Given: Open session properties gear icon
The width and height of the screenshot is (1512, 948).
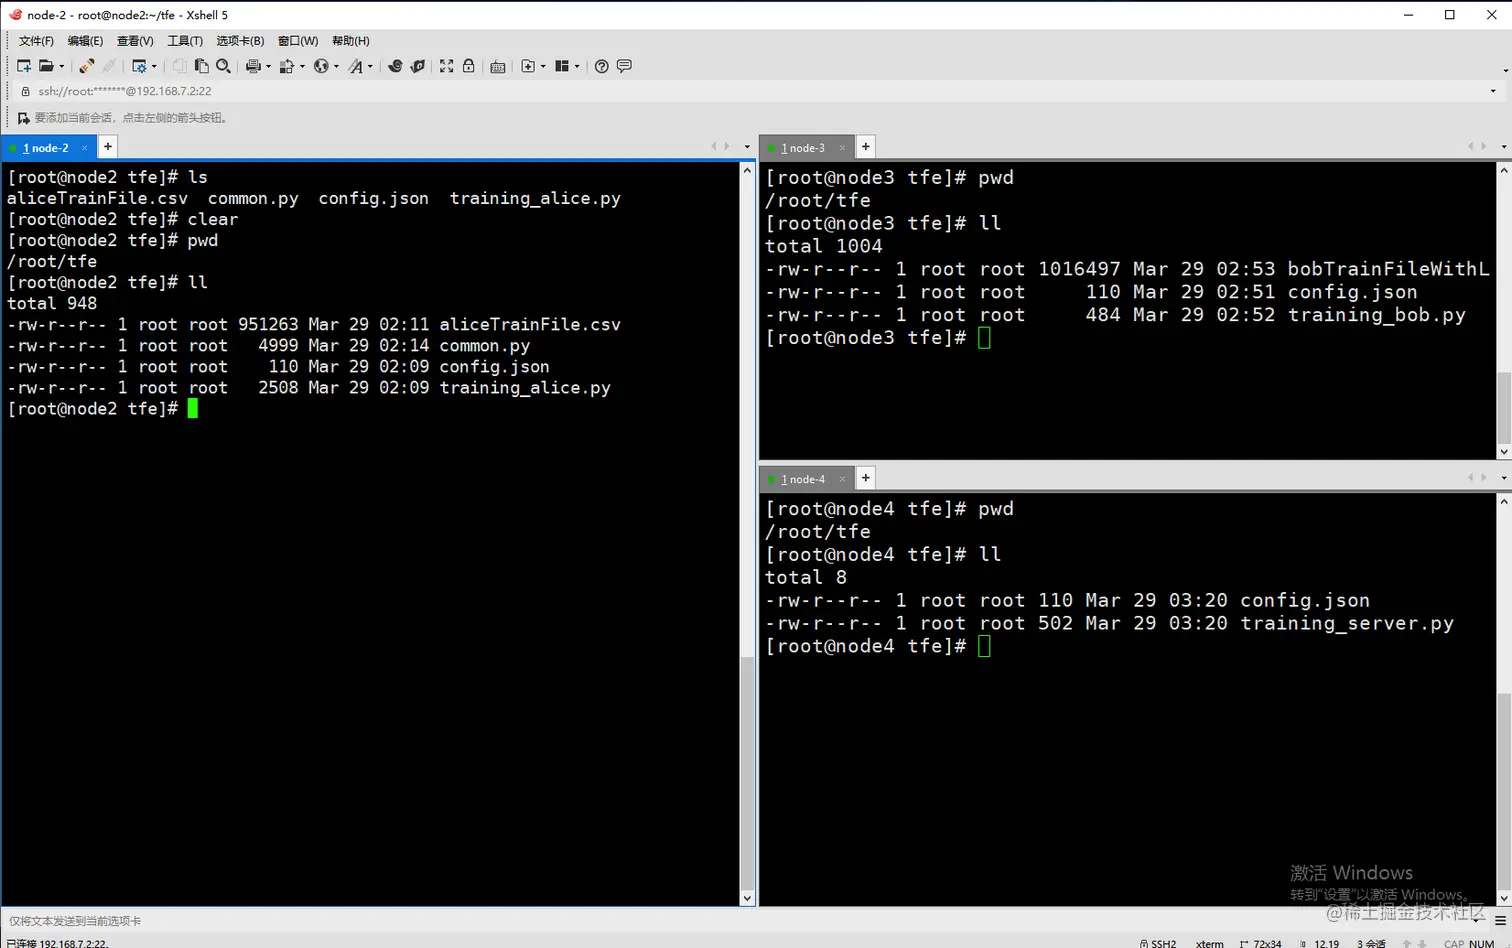Looking at the screenshot, I should point(139,66).
